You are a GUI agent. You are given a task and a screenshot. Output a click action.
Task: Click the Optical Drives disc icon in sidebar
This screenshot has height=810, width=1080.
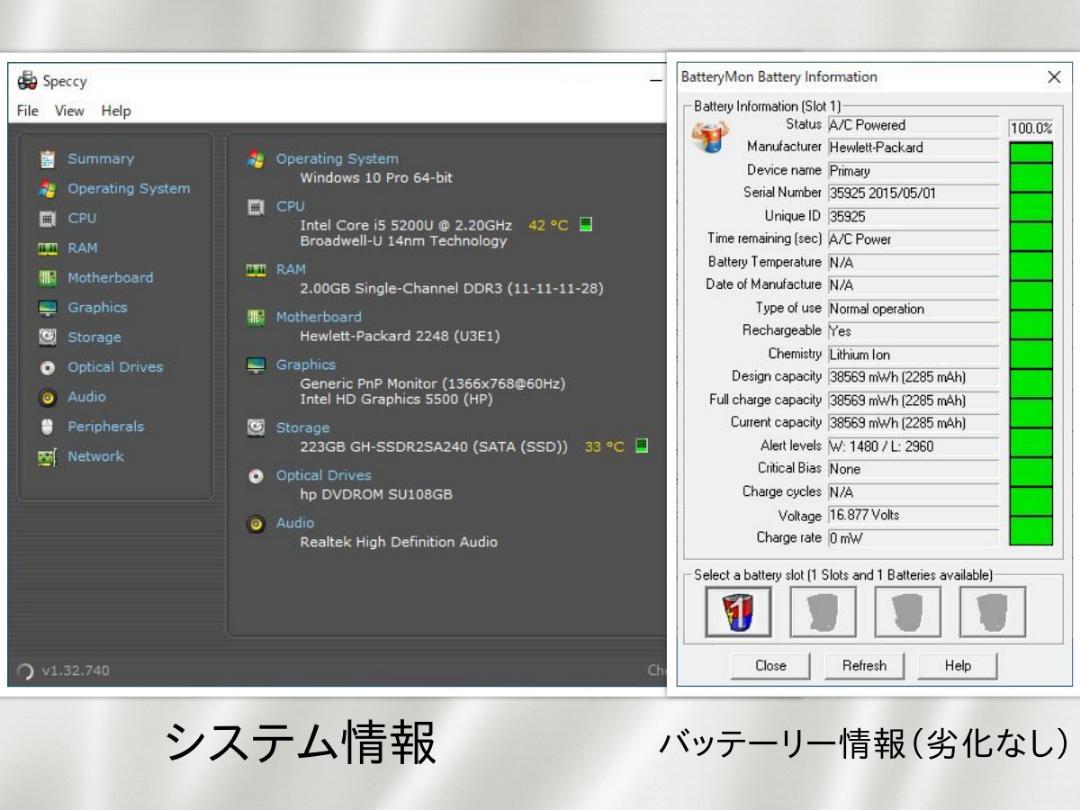pos(47,368)
